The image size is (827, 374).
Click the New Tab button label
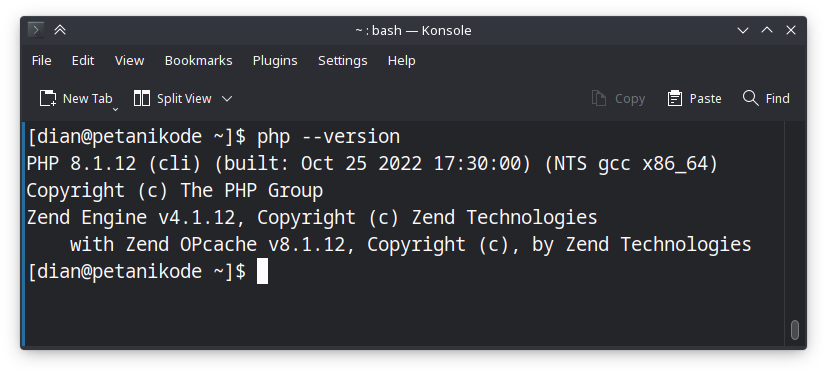(x=88, y=99)
